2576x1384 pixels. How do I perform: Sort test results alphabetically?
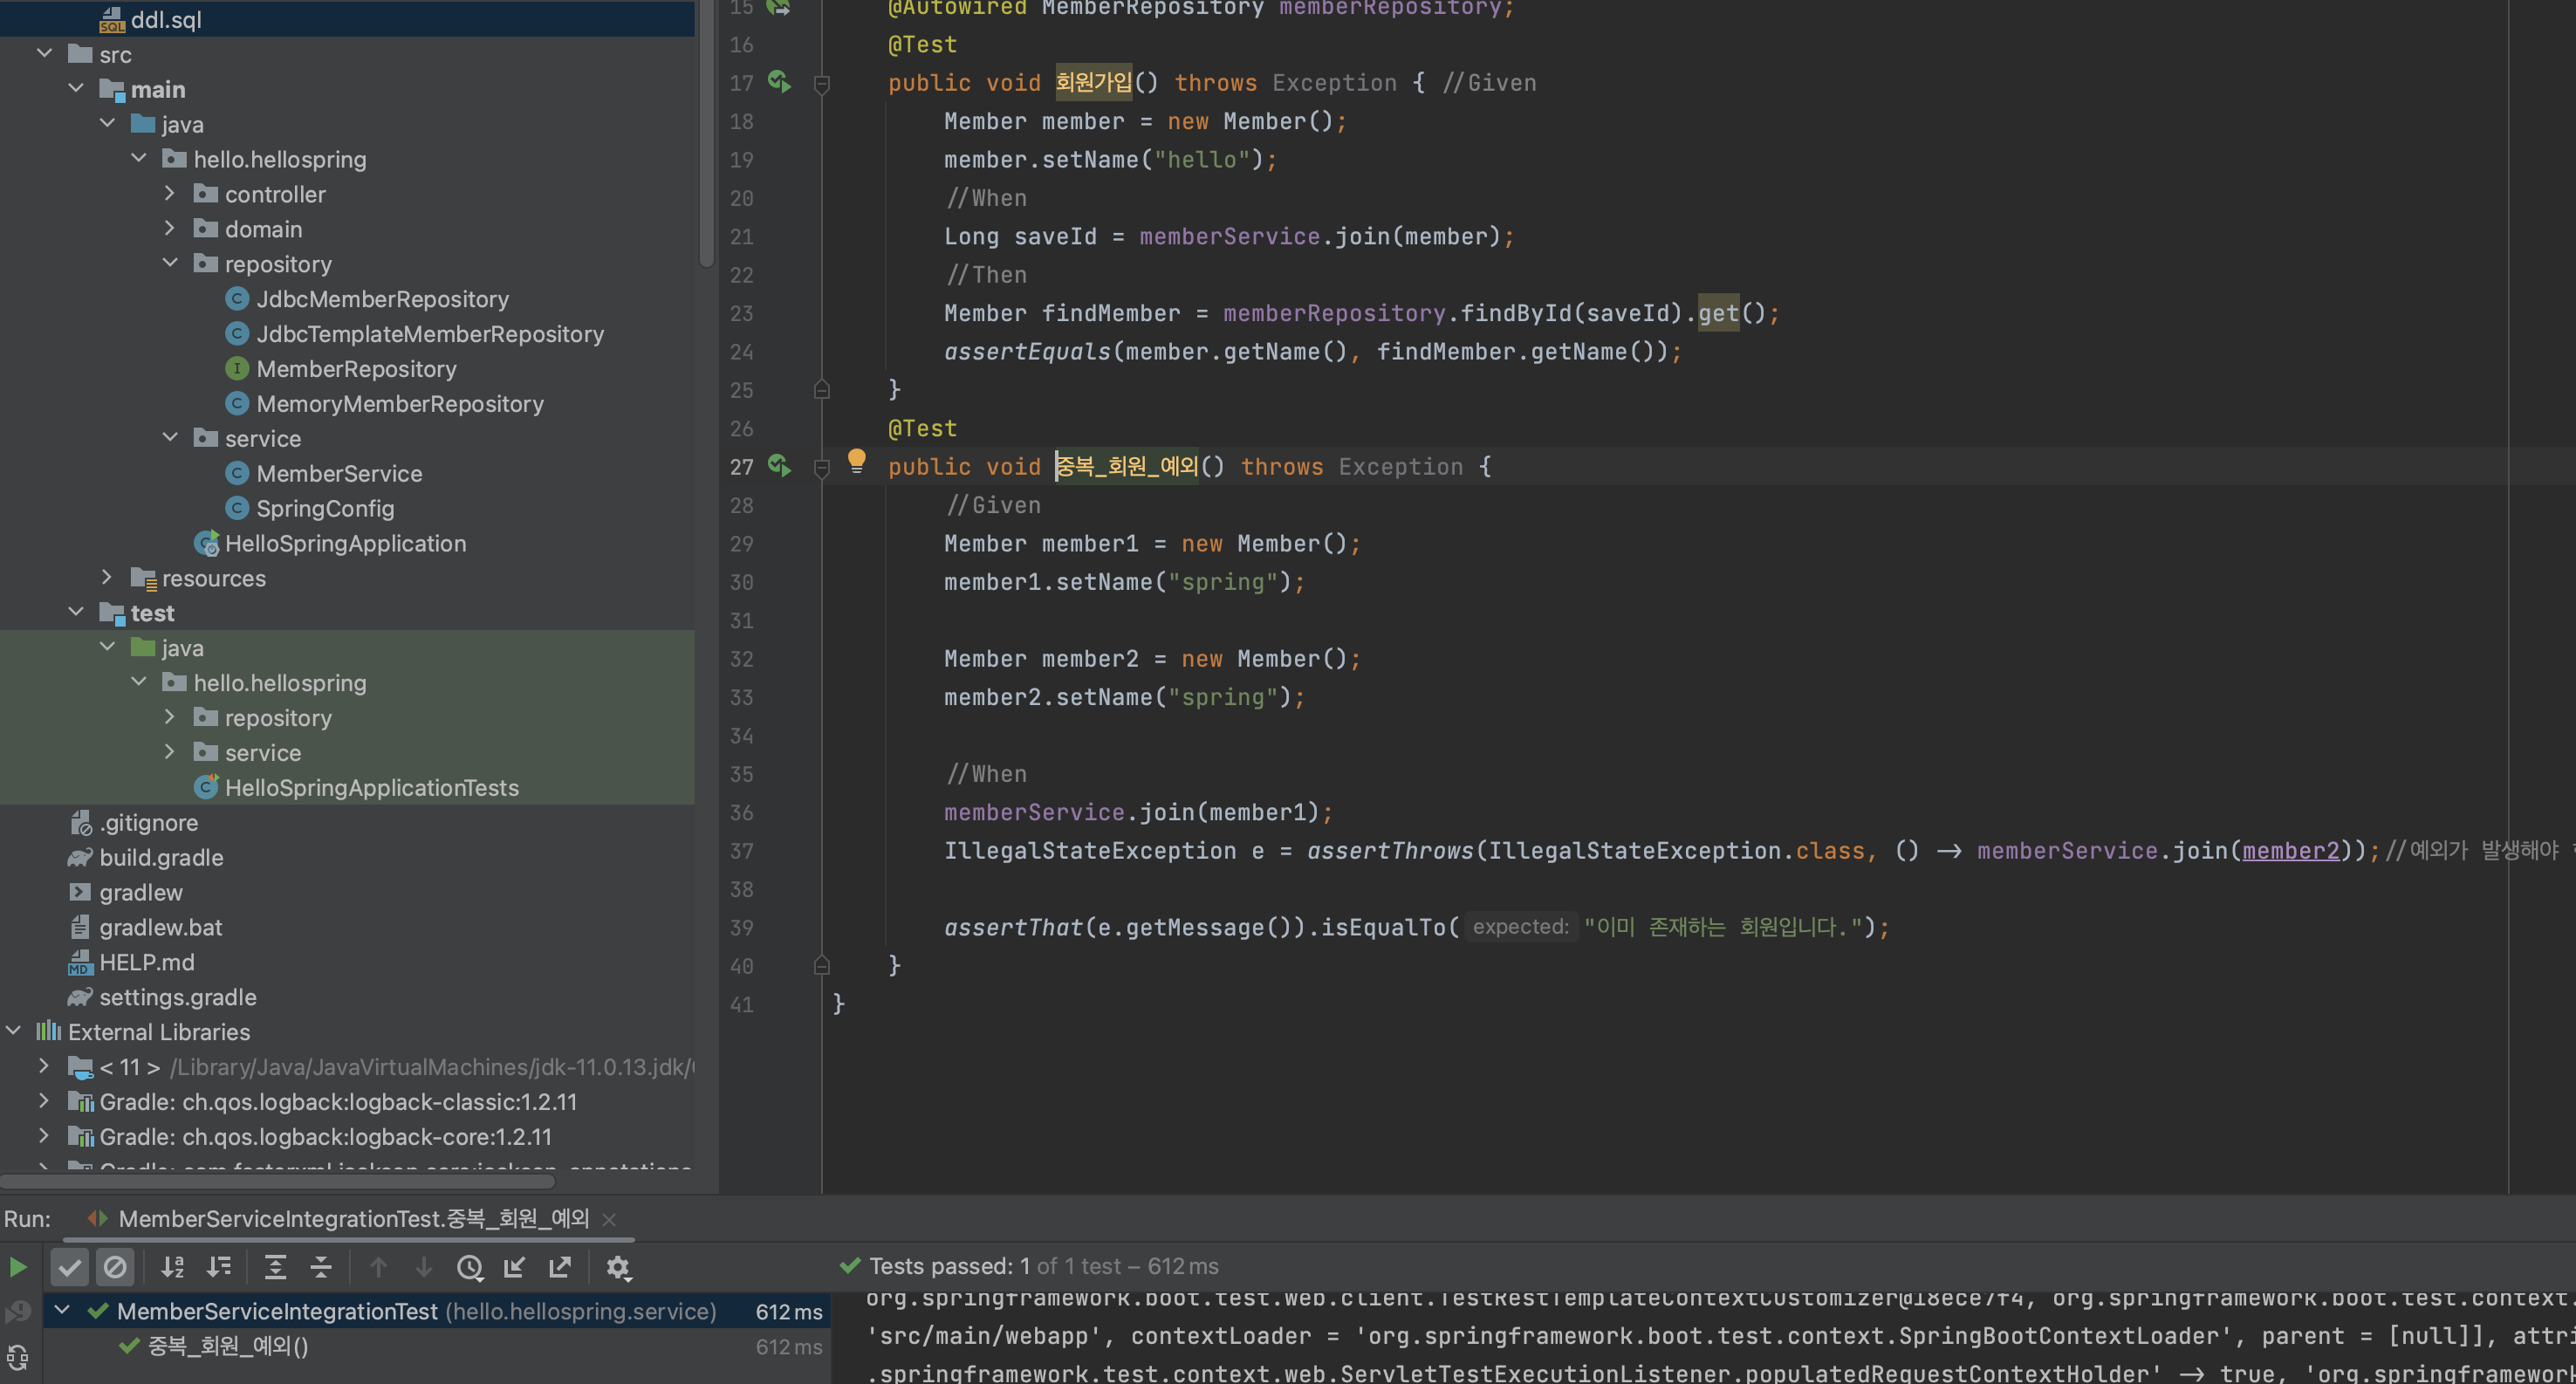pyautogui.click(x=173, y=1267)
